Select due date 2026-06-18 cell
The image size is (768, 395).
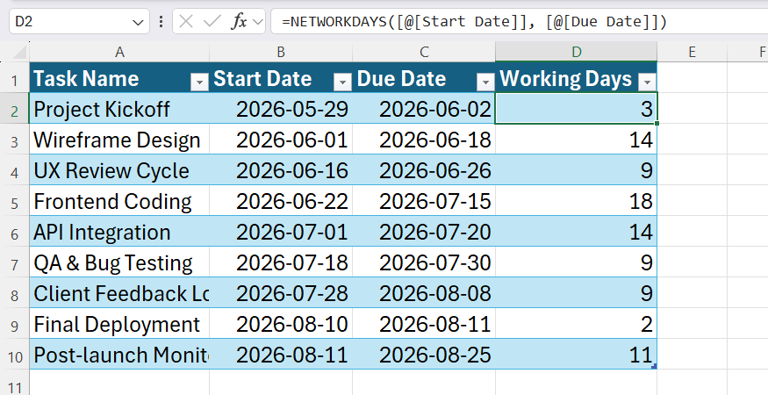coord(424,140)
